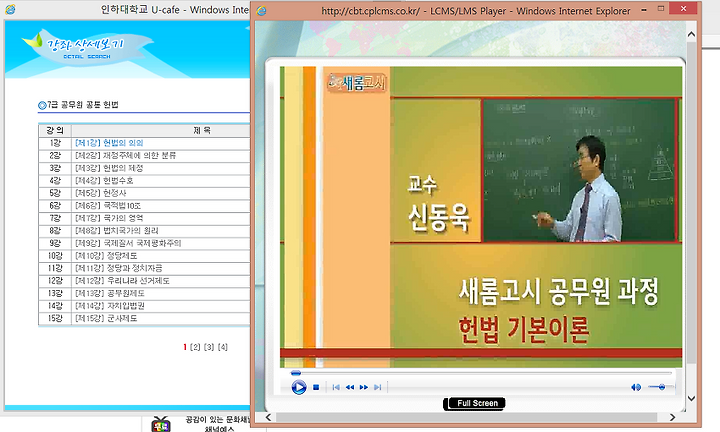Screen dimensions: 720x432
Task: Open lecture [제8강] 법치국가의 원리
Action: 117,230
